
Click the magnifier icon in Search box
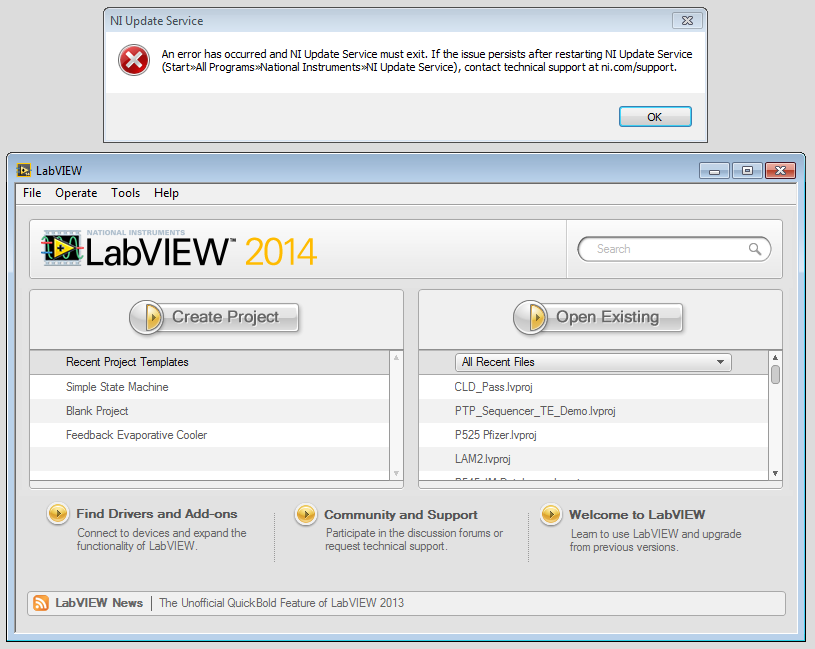click(755, 249)
